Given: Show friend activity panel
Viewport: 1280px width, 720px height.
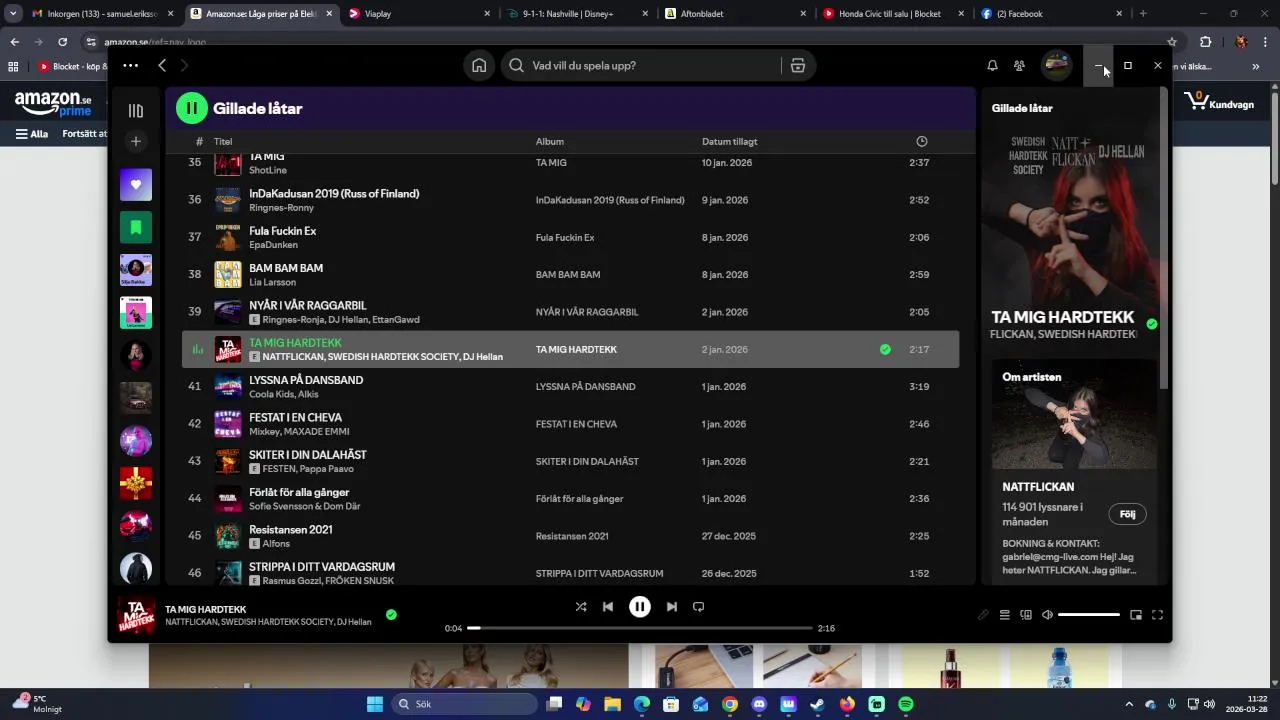Looking at the screenshot, I should coord(1019,65).
